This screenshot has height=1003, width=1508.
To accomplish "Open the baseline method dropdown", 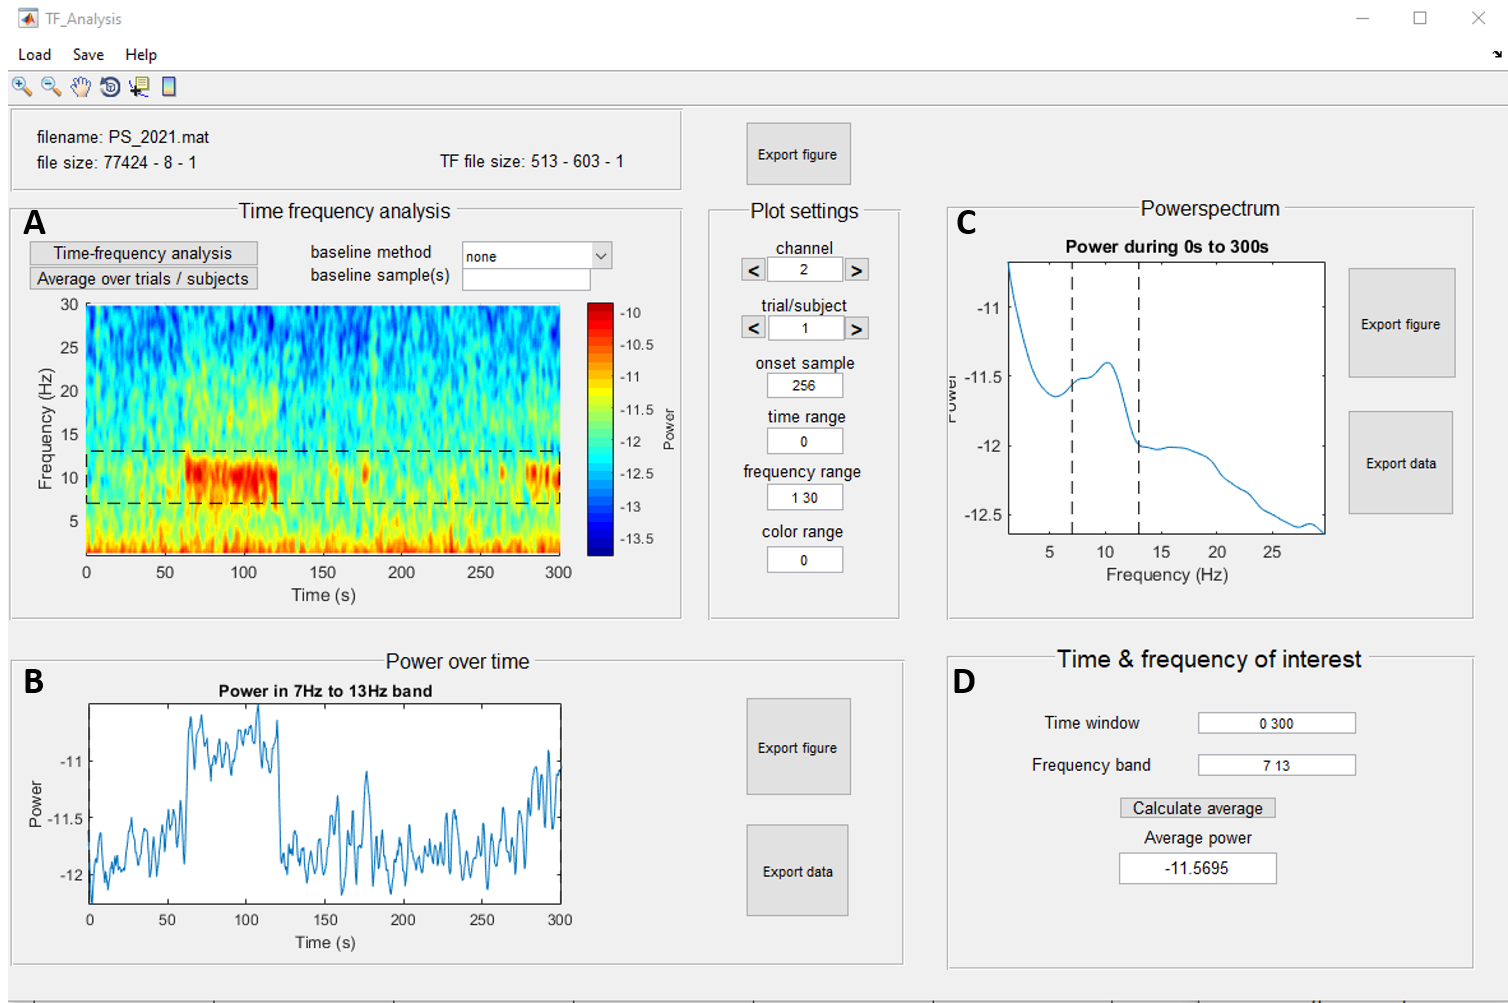I will 536,256.
